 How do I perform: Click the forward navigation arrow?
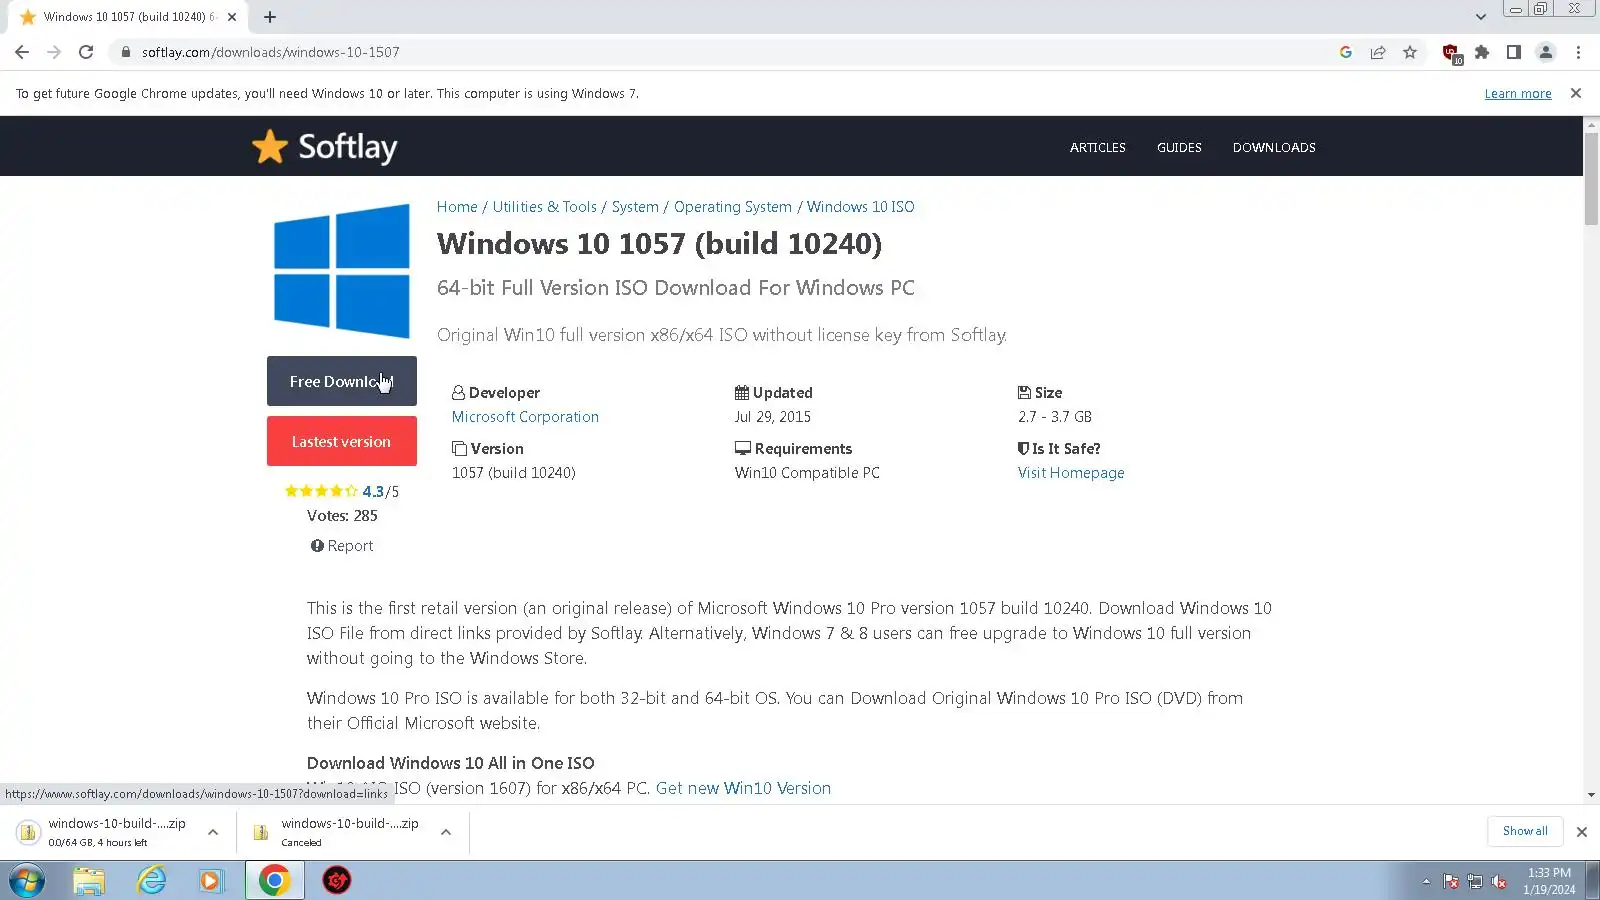(54, 52)
